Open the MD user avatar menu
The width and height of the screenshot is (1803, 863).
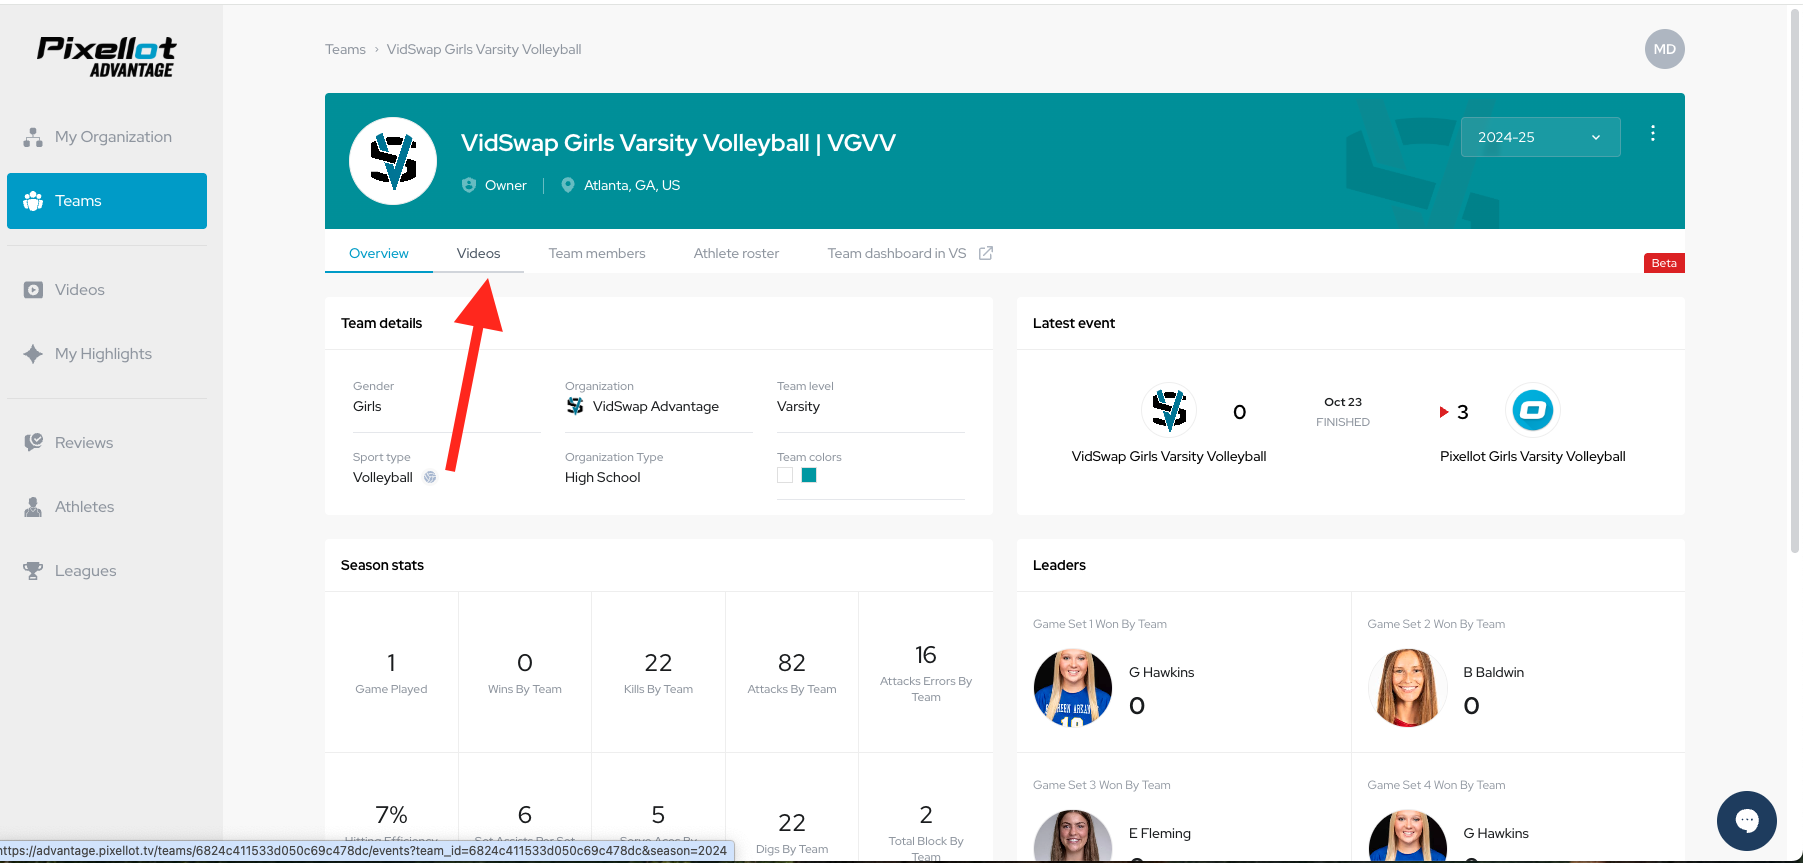pos(1664,49)
